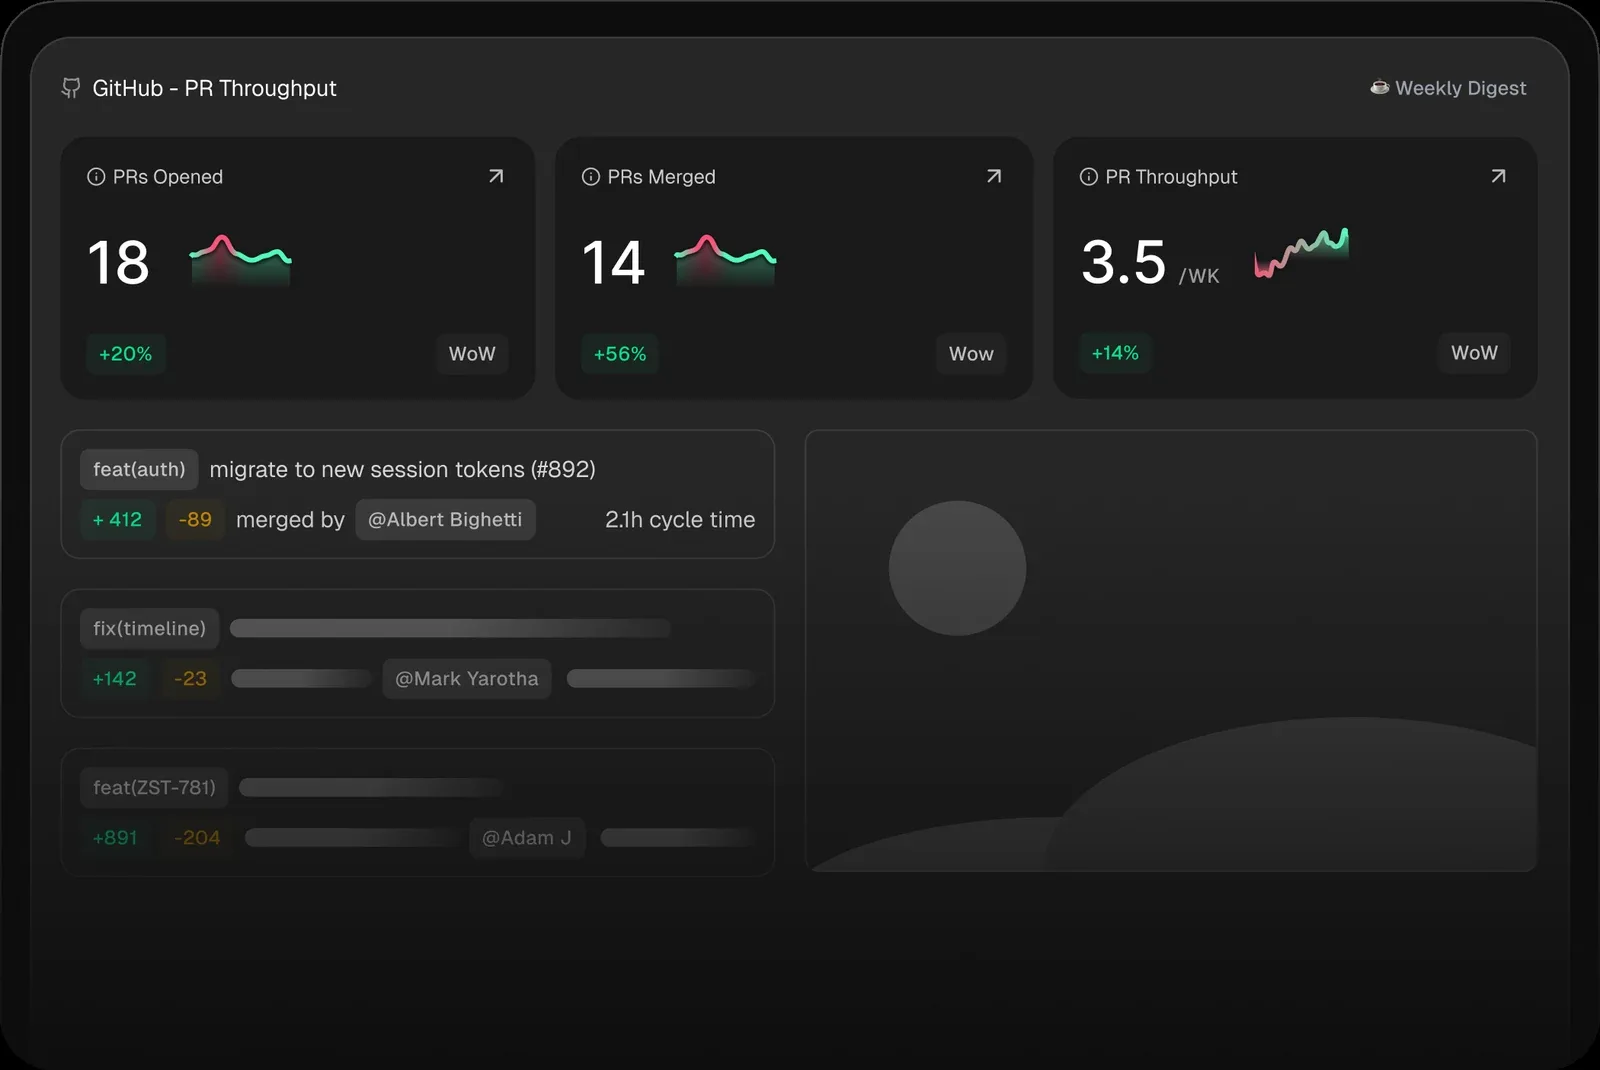
Task: Open @Albert Bighetti user chip
Action: point(445,519)
